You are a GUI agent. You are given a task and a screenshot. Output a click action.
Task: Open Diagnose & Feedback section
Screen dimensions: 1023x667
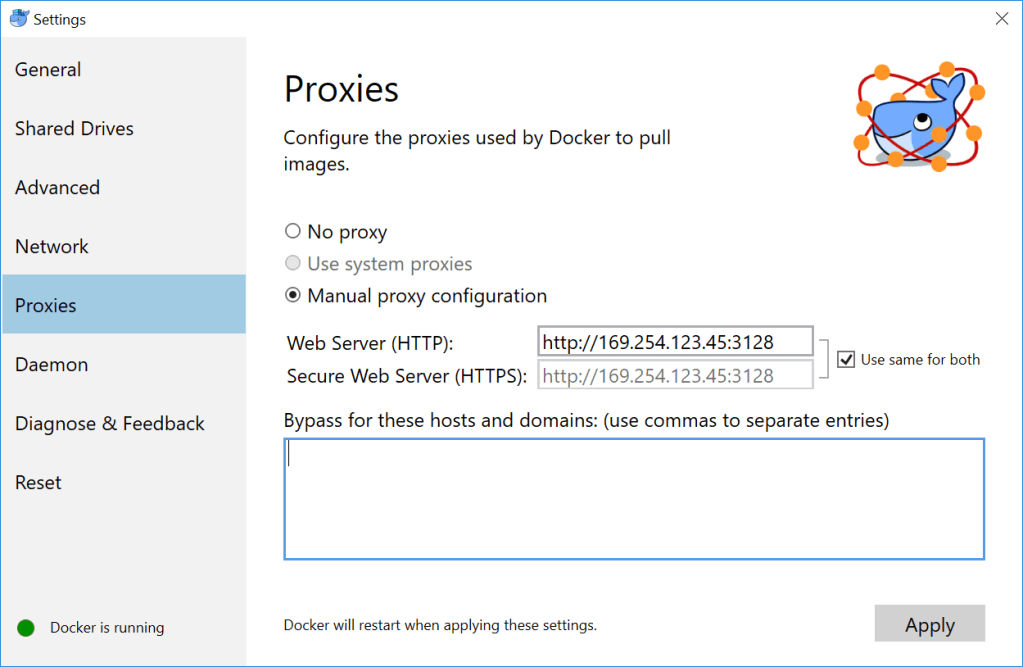[109, 423]
